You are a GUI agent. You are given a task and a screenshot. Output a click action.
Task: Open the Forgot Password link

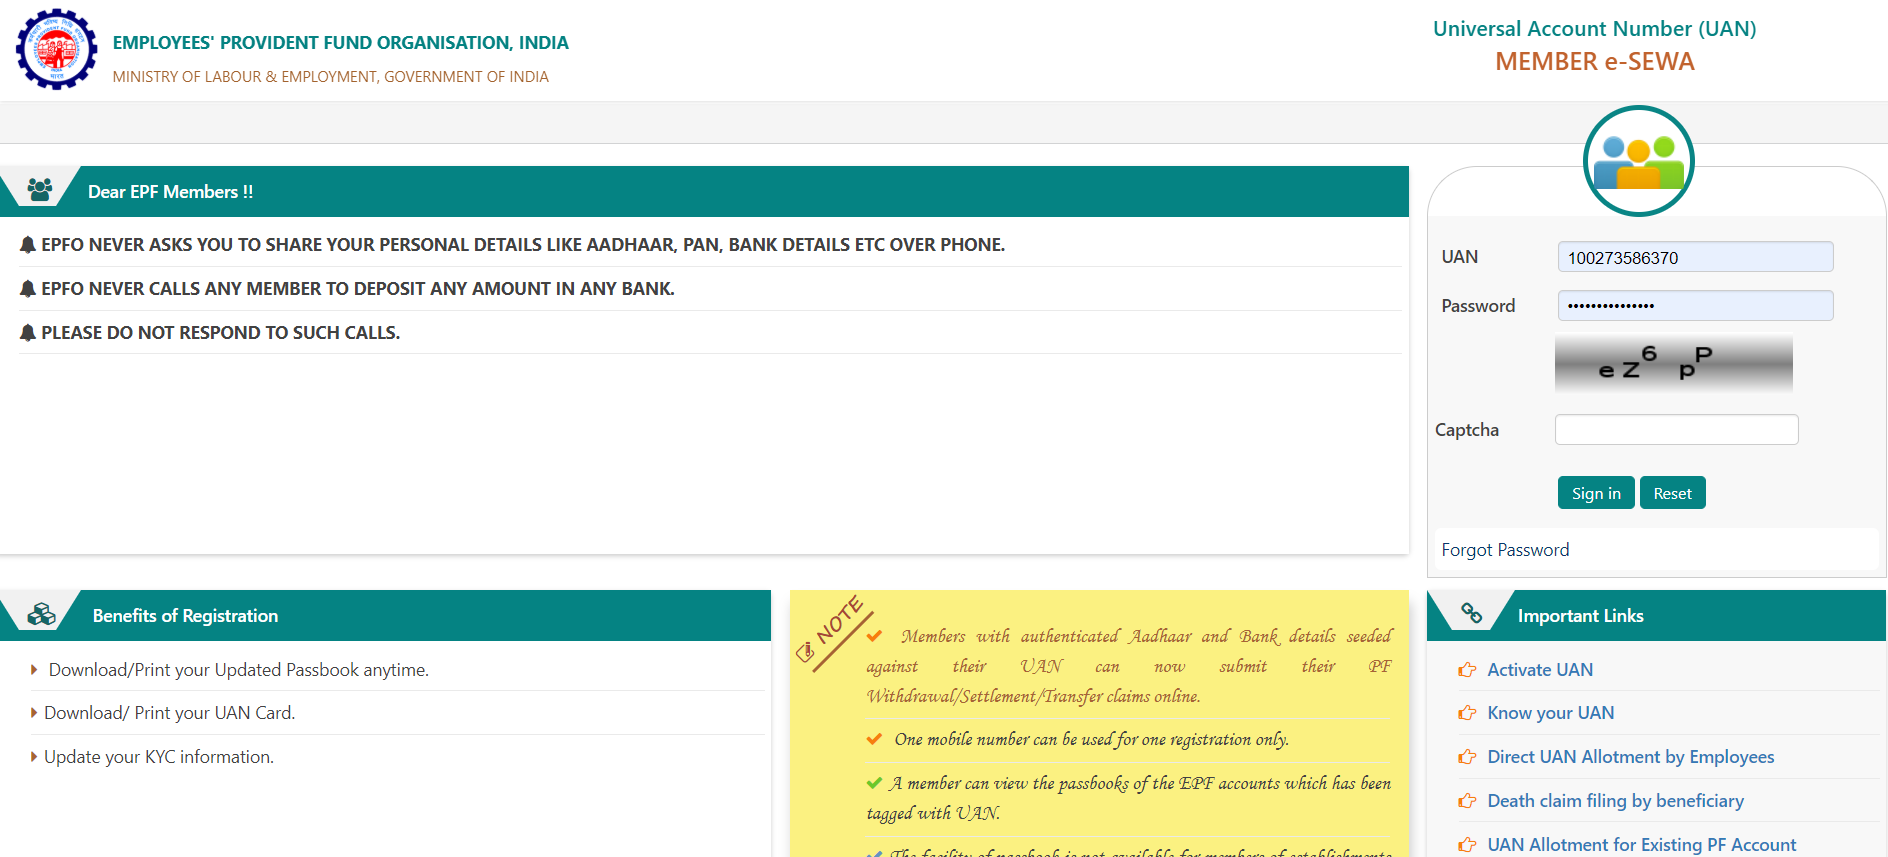click(x=1505, y=550)
